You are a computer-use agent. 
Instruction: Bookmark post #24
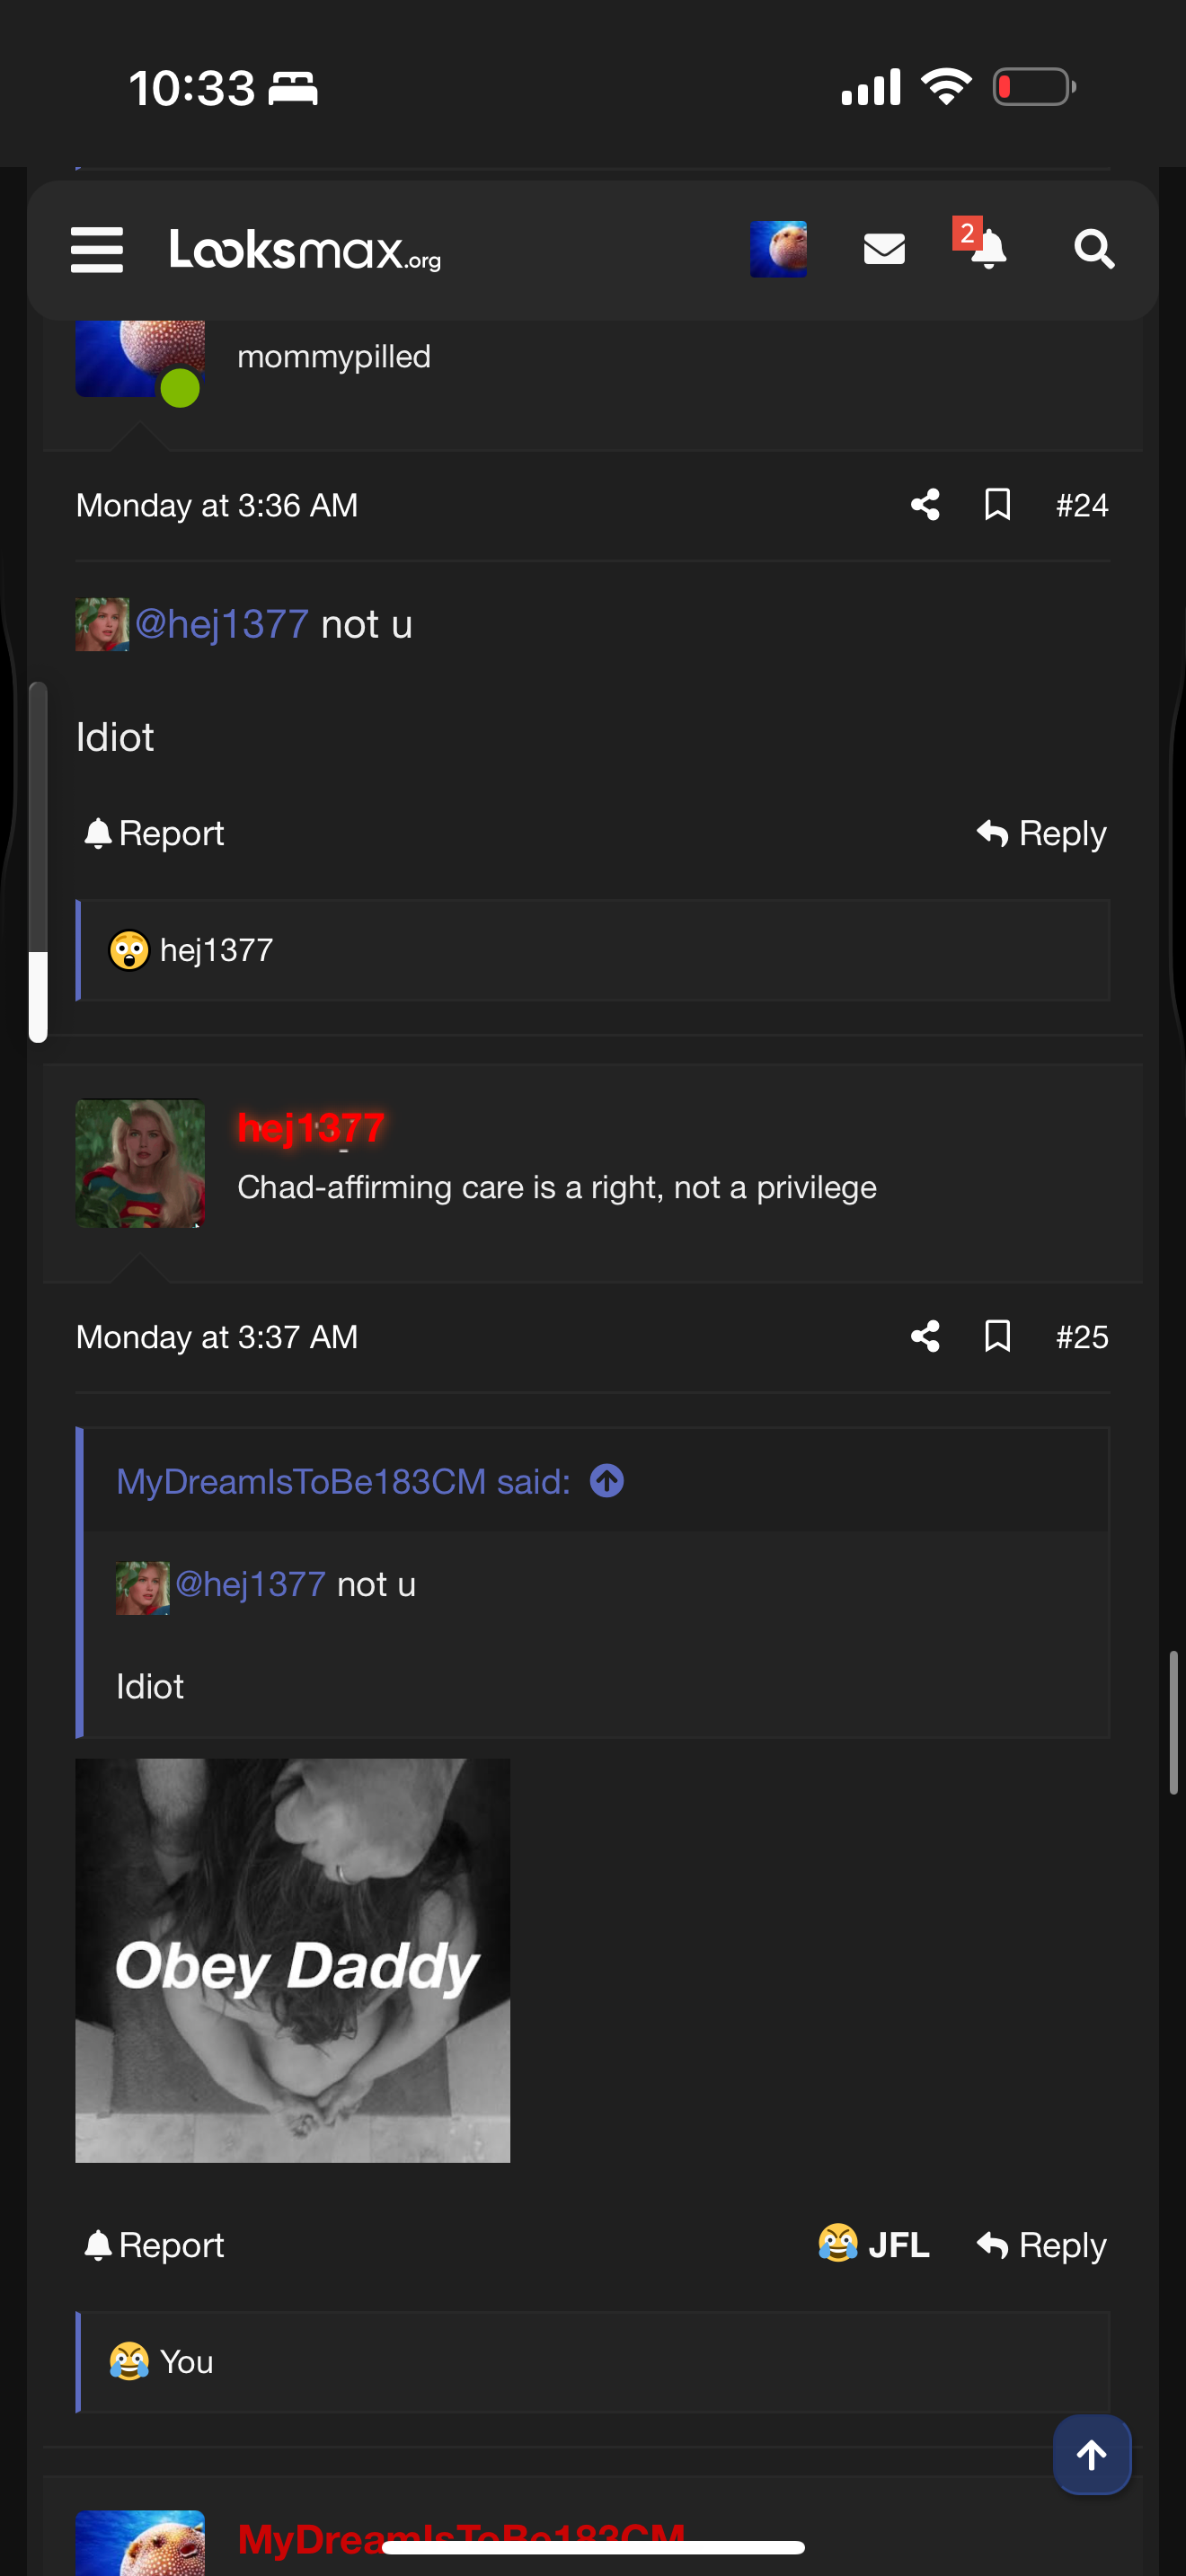tap(997, 505)
